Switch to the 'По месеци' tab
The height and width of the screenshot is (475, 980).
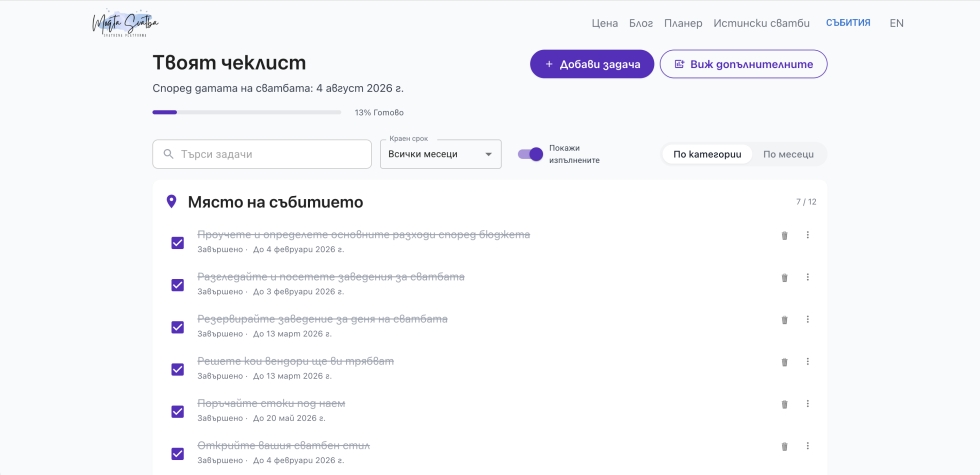click(x=788, y=154)
